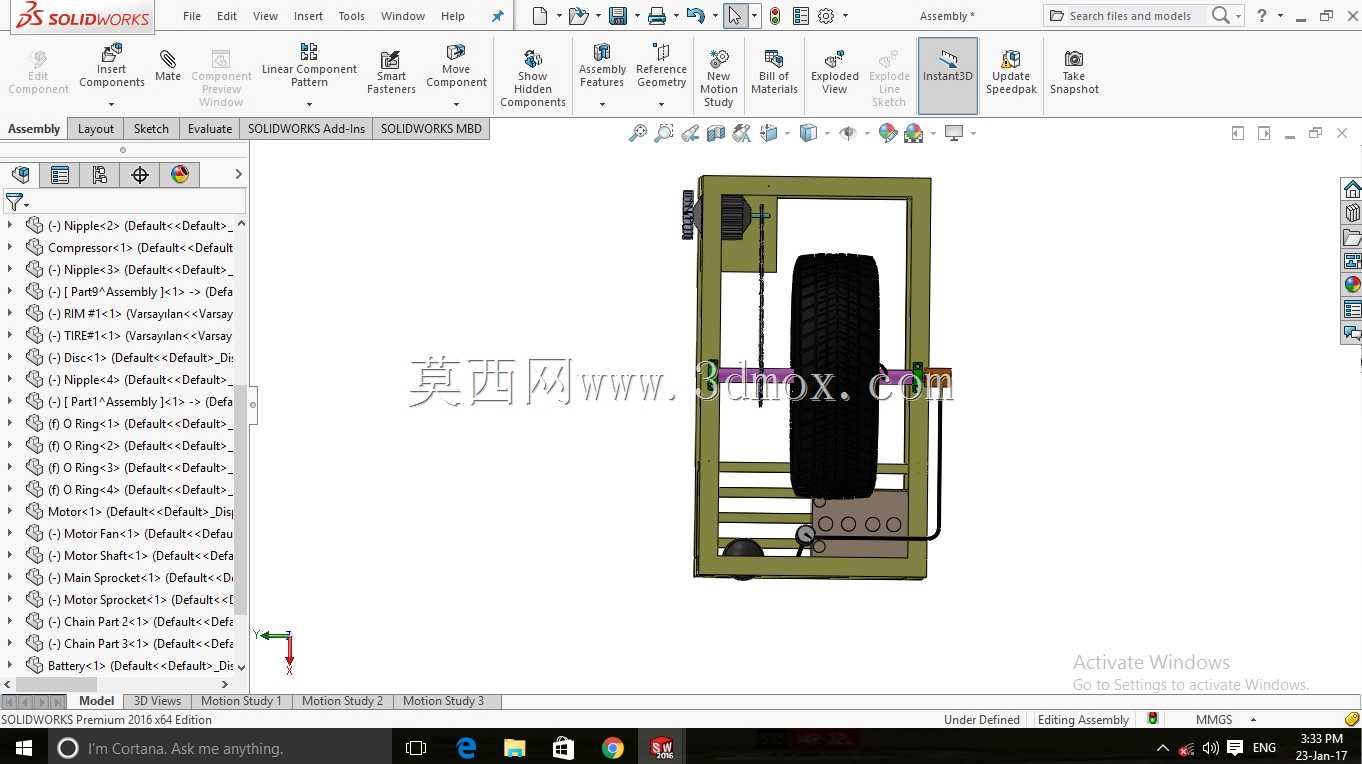
Task: Open SOLIDWORKS MBD tab
Action: pyautogui.click(x=431, y=129)
